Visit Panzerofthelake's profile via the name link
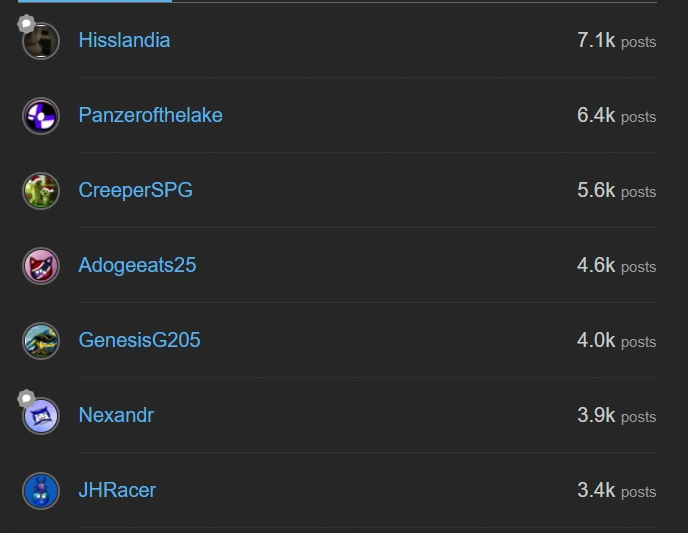 tap(150, 116)
